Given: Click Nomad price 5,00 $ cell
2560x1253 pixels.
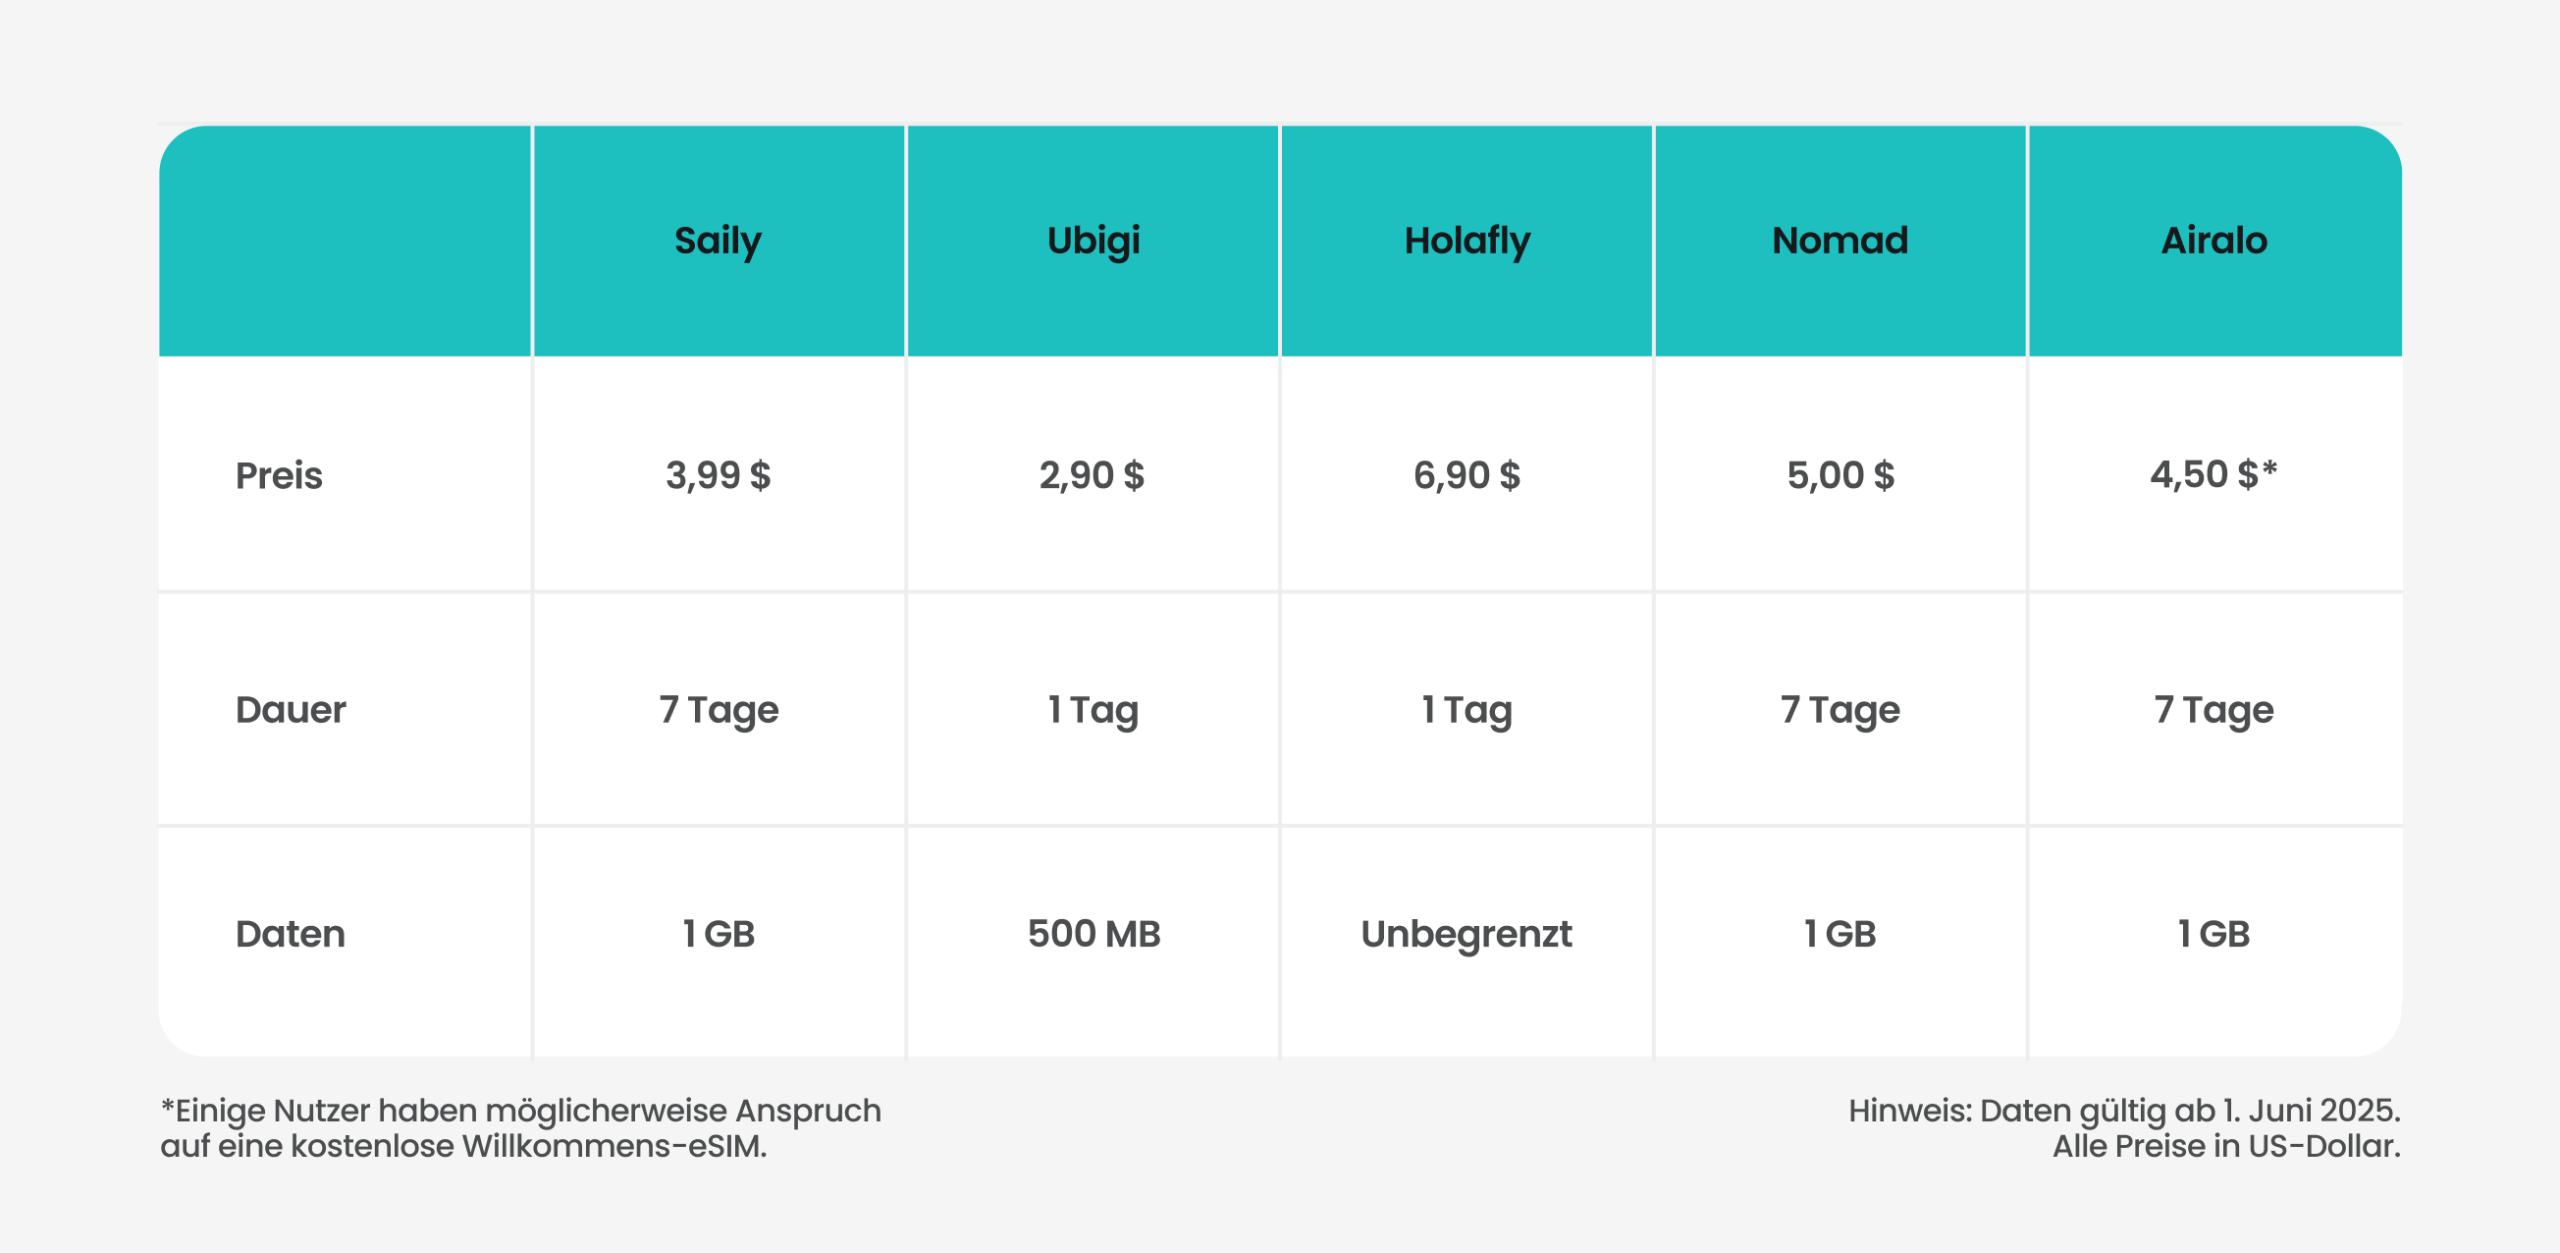Looking at the screenshot, I should (1840, 475).
